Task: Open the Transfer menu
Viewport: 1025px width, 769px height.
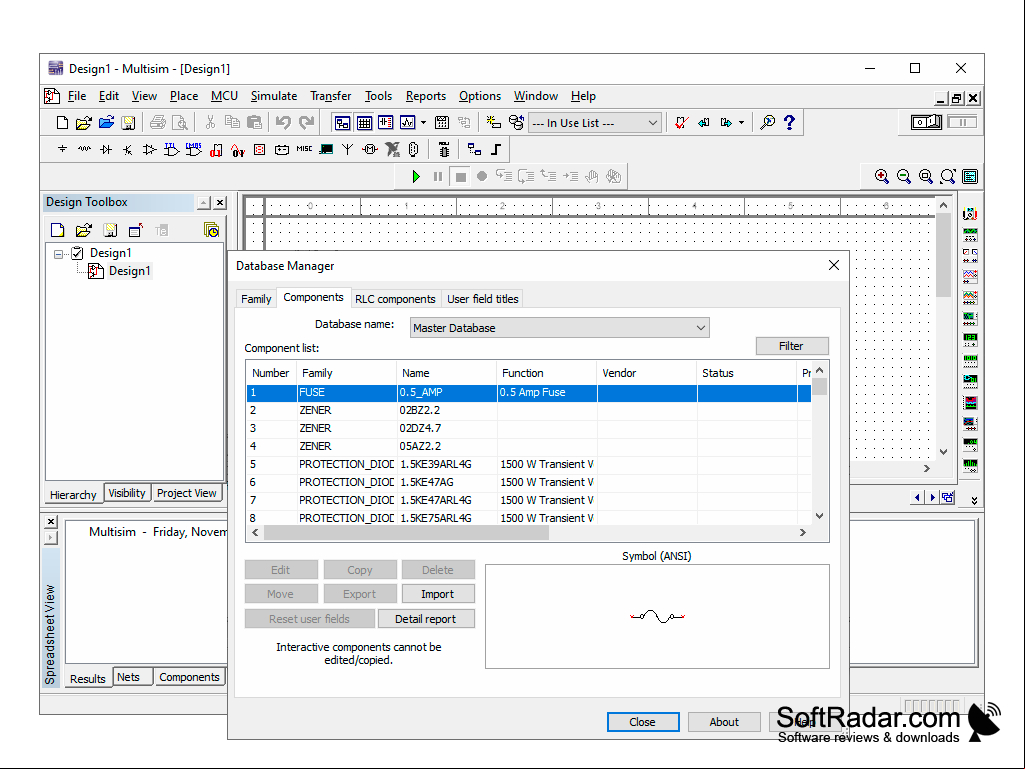Action: 331,96
